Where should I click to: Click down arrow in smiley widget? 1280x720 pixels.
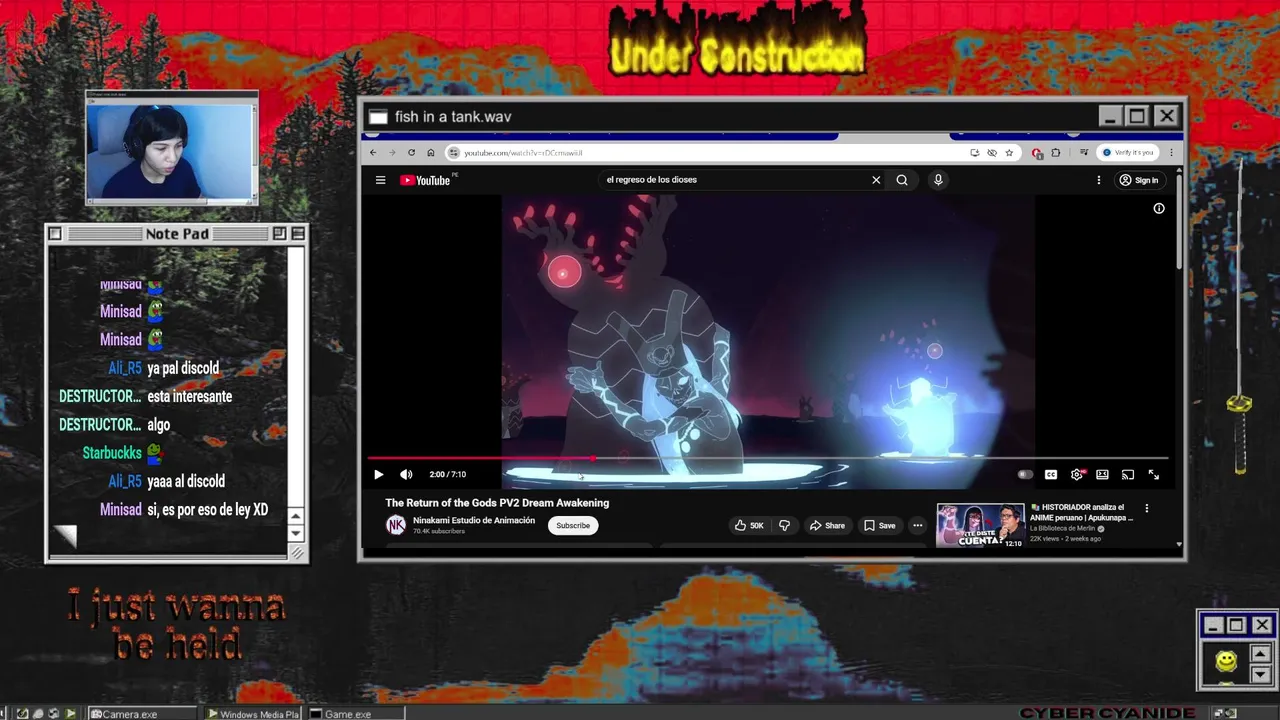[x=1260, y=674]
